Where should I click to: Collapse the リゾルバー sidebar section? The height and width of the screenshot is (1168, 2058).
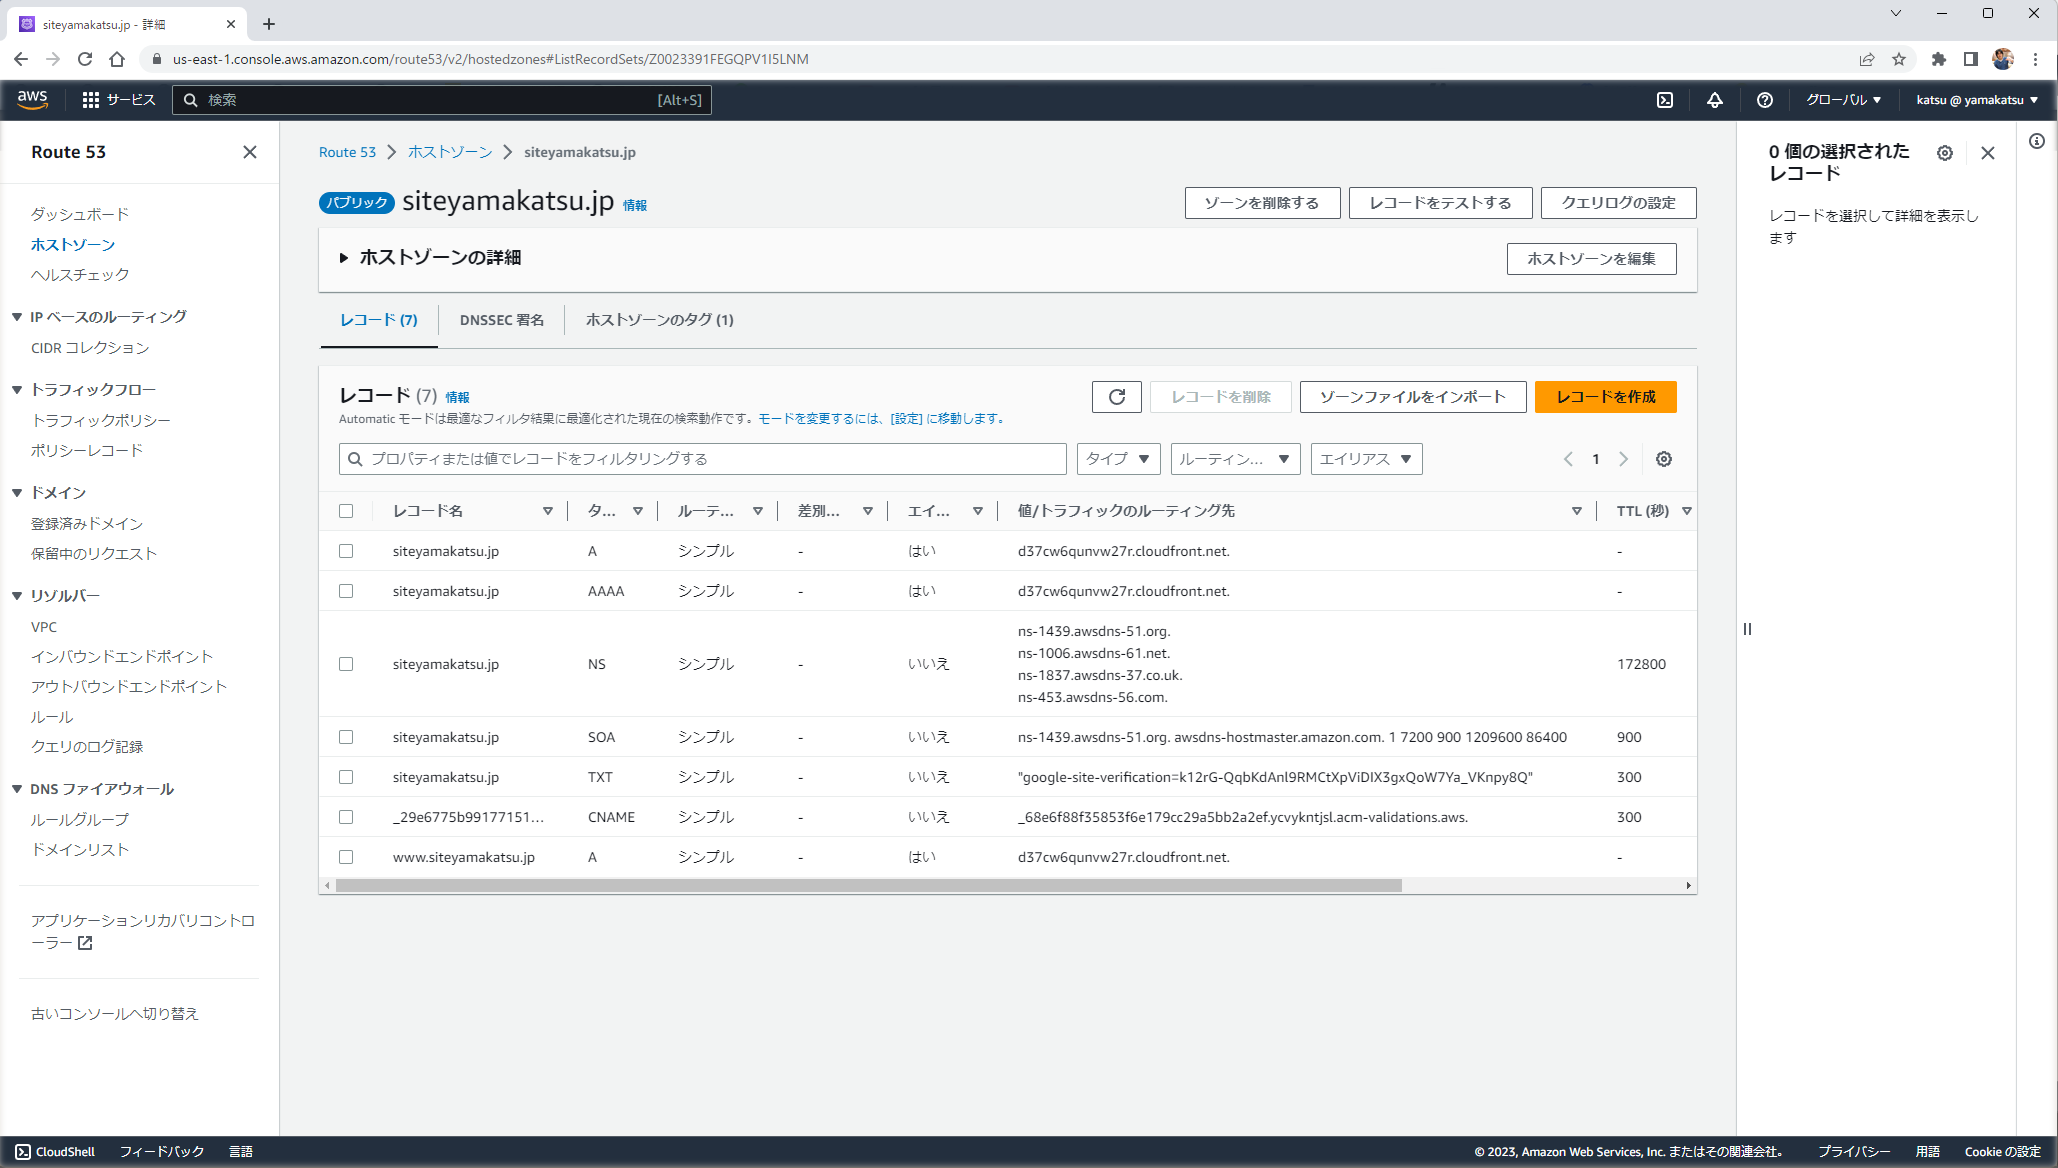pyautogui.click(x=17, y=596)
